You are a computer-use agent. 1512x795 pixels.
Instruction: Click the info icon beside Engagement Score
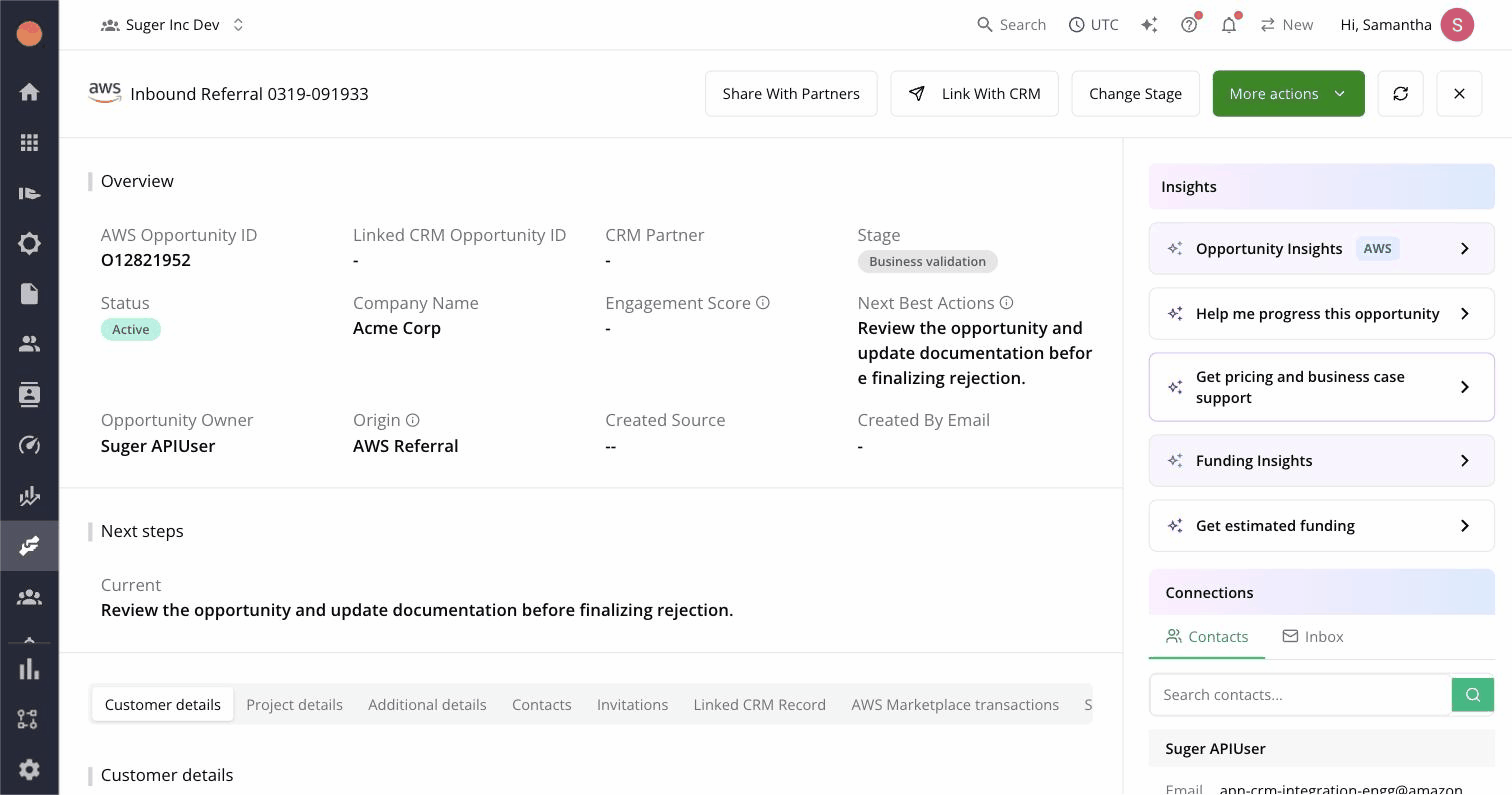(x=763, y=303)
